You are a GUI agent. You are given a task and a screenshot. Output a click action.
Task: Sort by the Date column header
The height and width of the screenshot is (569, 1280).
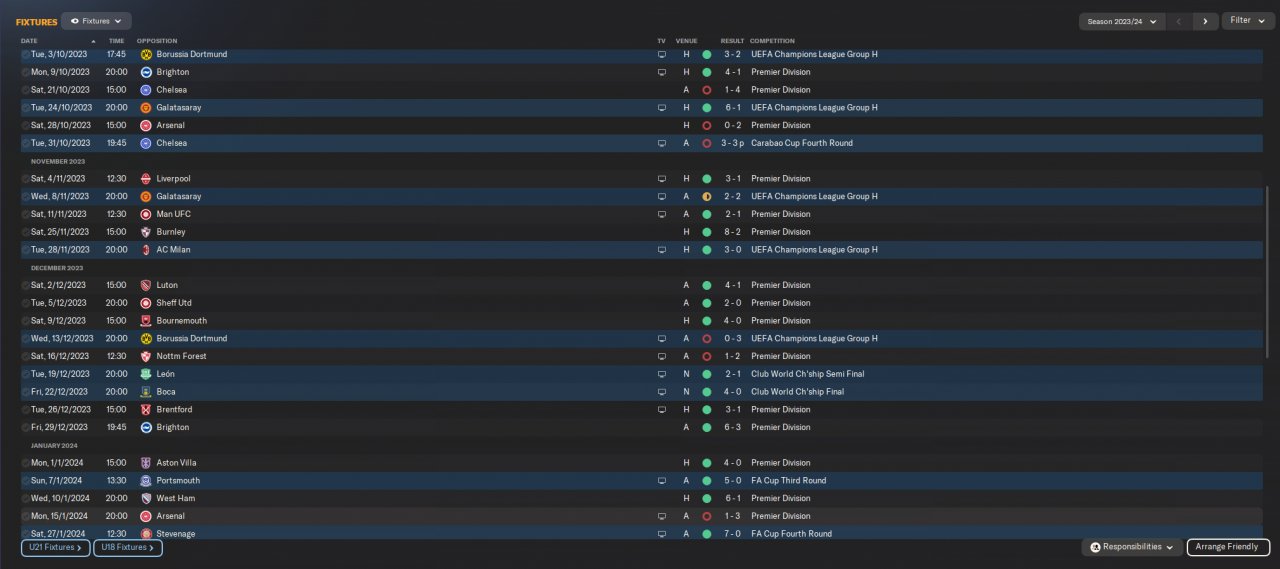click(29, 41)
